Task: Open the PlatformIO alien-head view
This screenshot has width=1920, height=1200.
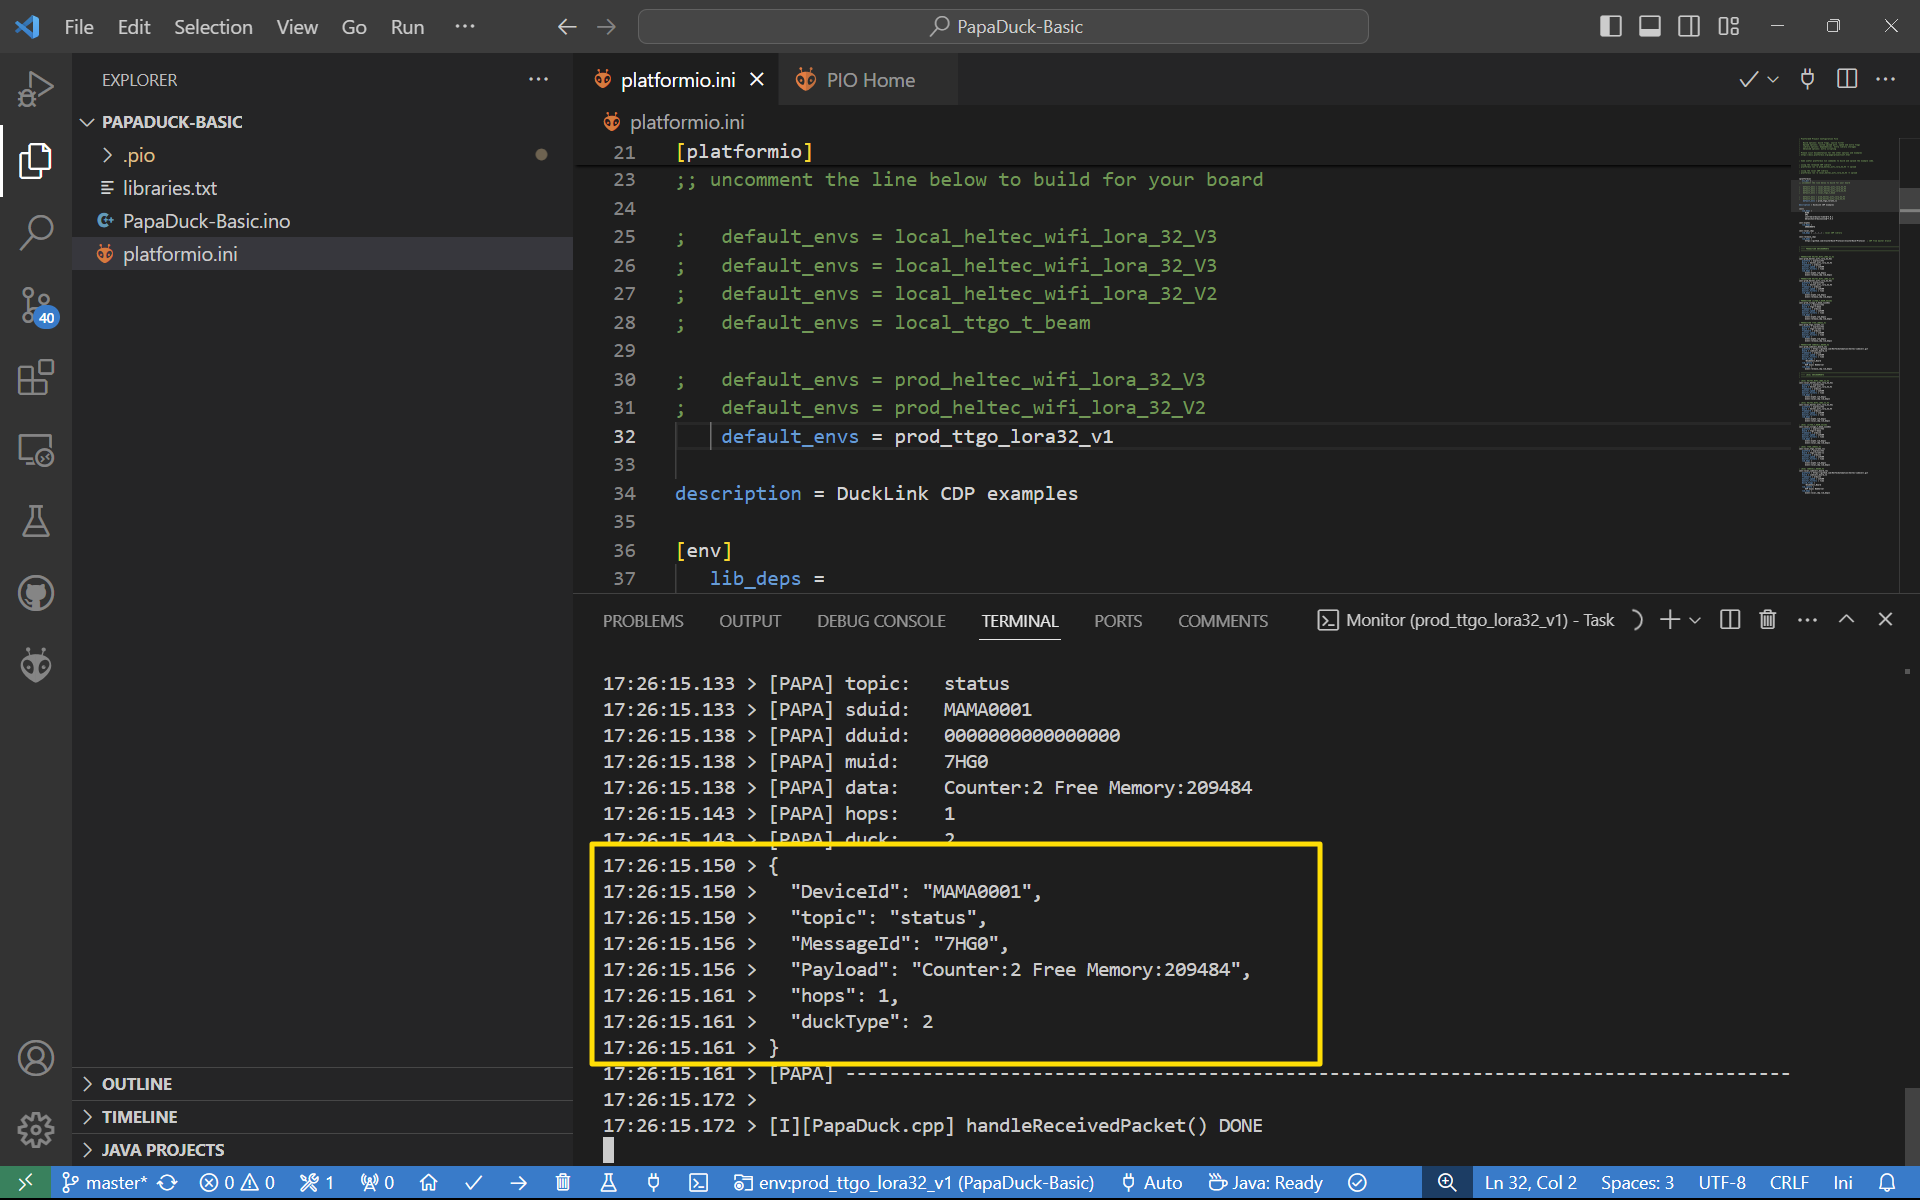Action: [x=36, y=665]
